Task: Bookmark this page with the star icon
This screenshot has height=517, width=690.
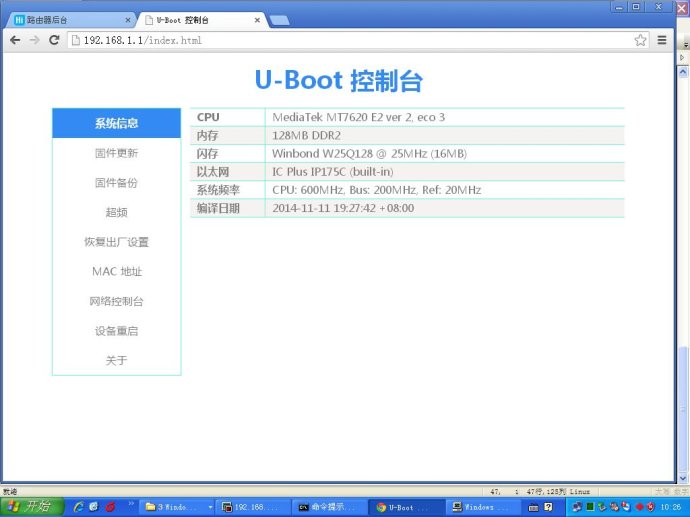Action: (640, 40)
